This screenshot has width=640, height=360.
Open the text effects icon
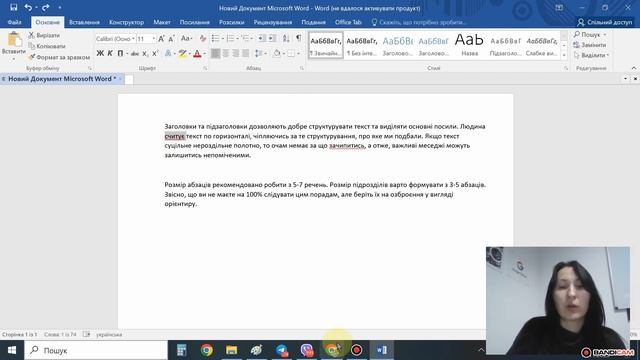click(x=168, y=53)
